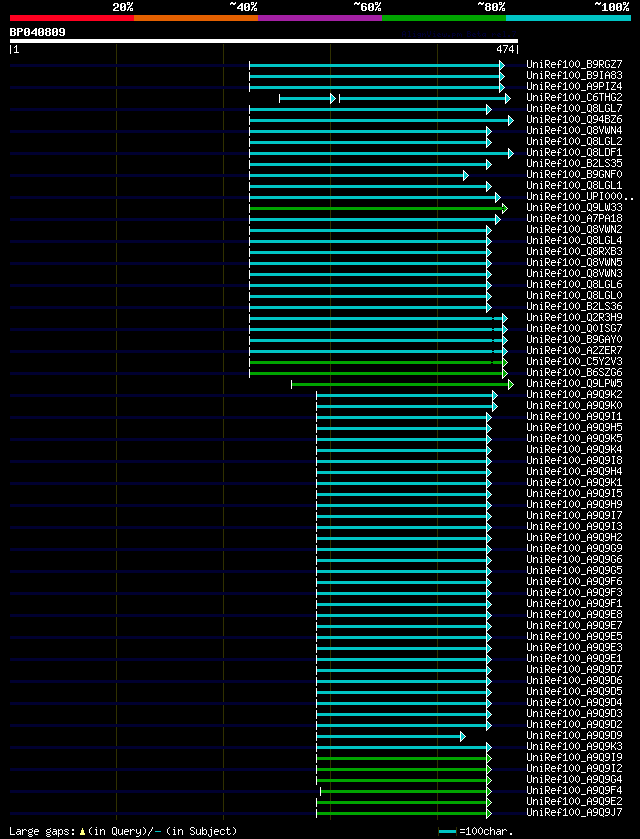Select the UniRef100_A9Q9K5 label
The height and width of the screenshot is (839, 640).
click(x=574, y=438)
